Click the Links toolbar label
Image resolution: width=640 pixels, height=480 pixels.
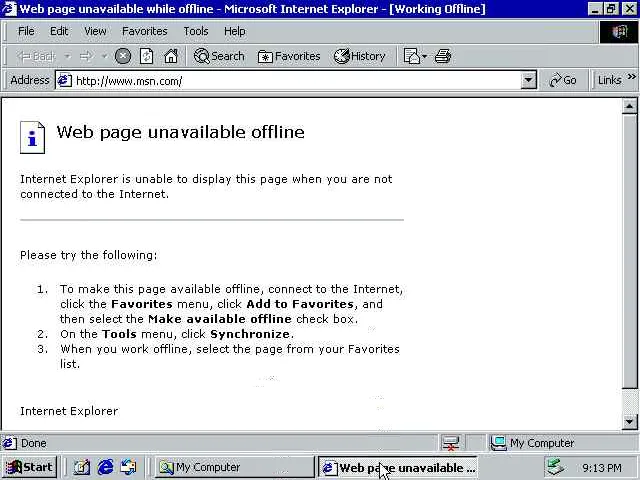tap(609, 80)
